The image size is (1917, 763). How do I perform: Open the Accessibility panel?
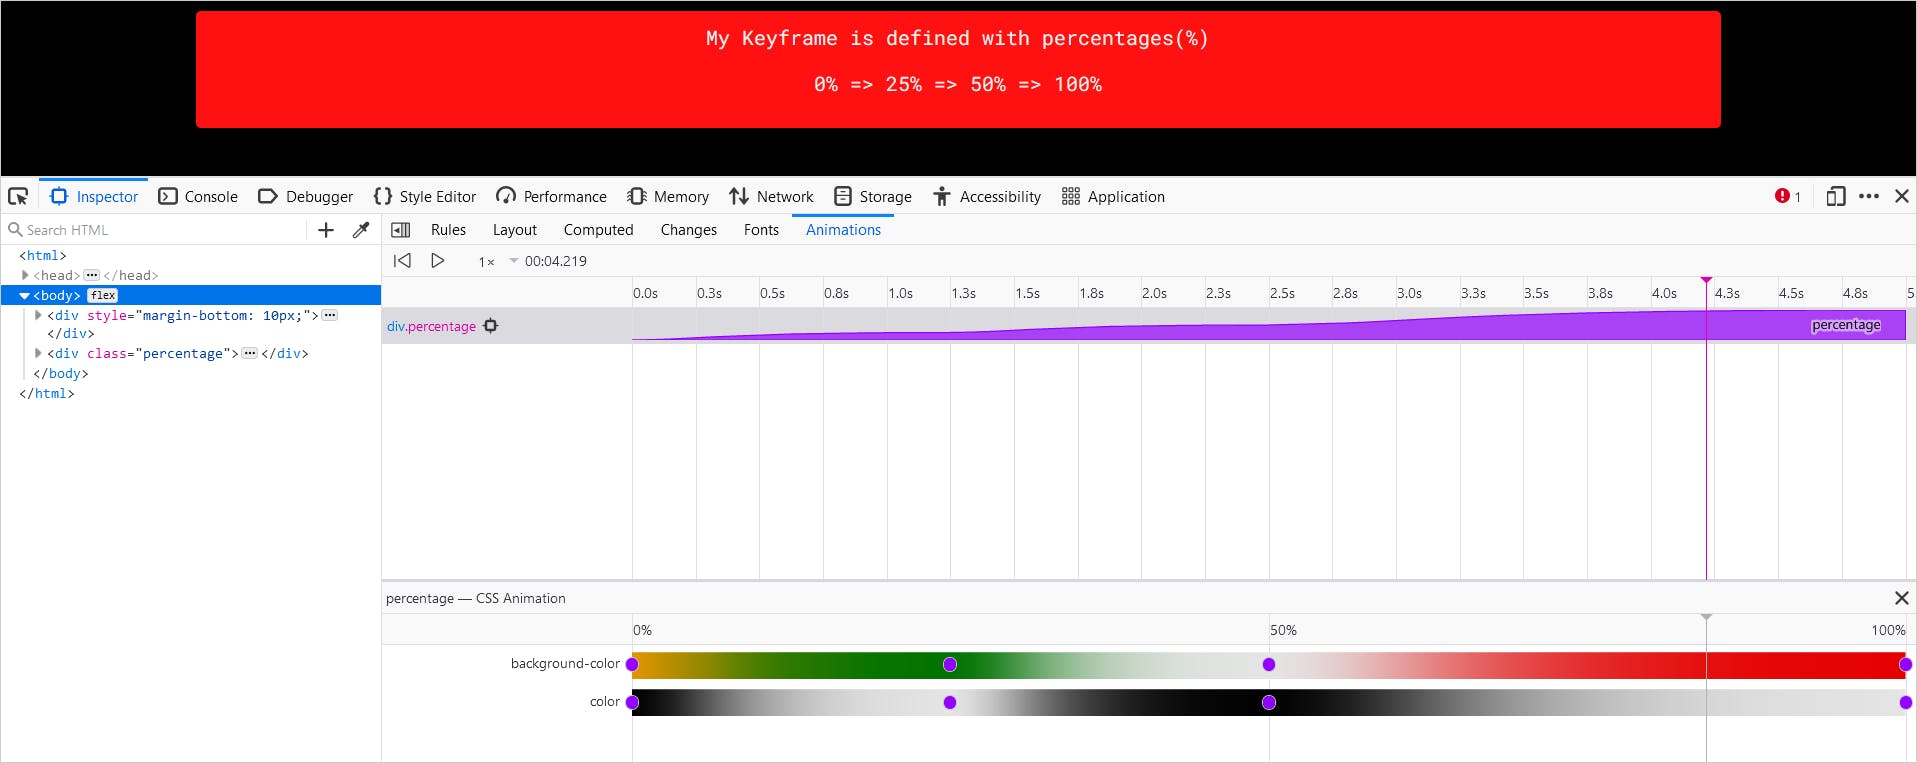[987, 196]
